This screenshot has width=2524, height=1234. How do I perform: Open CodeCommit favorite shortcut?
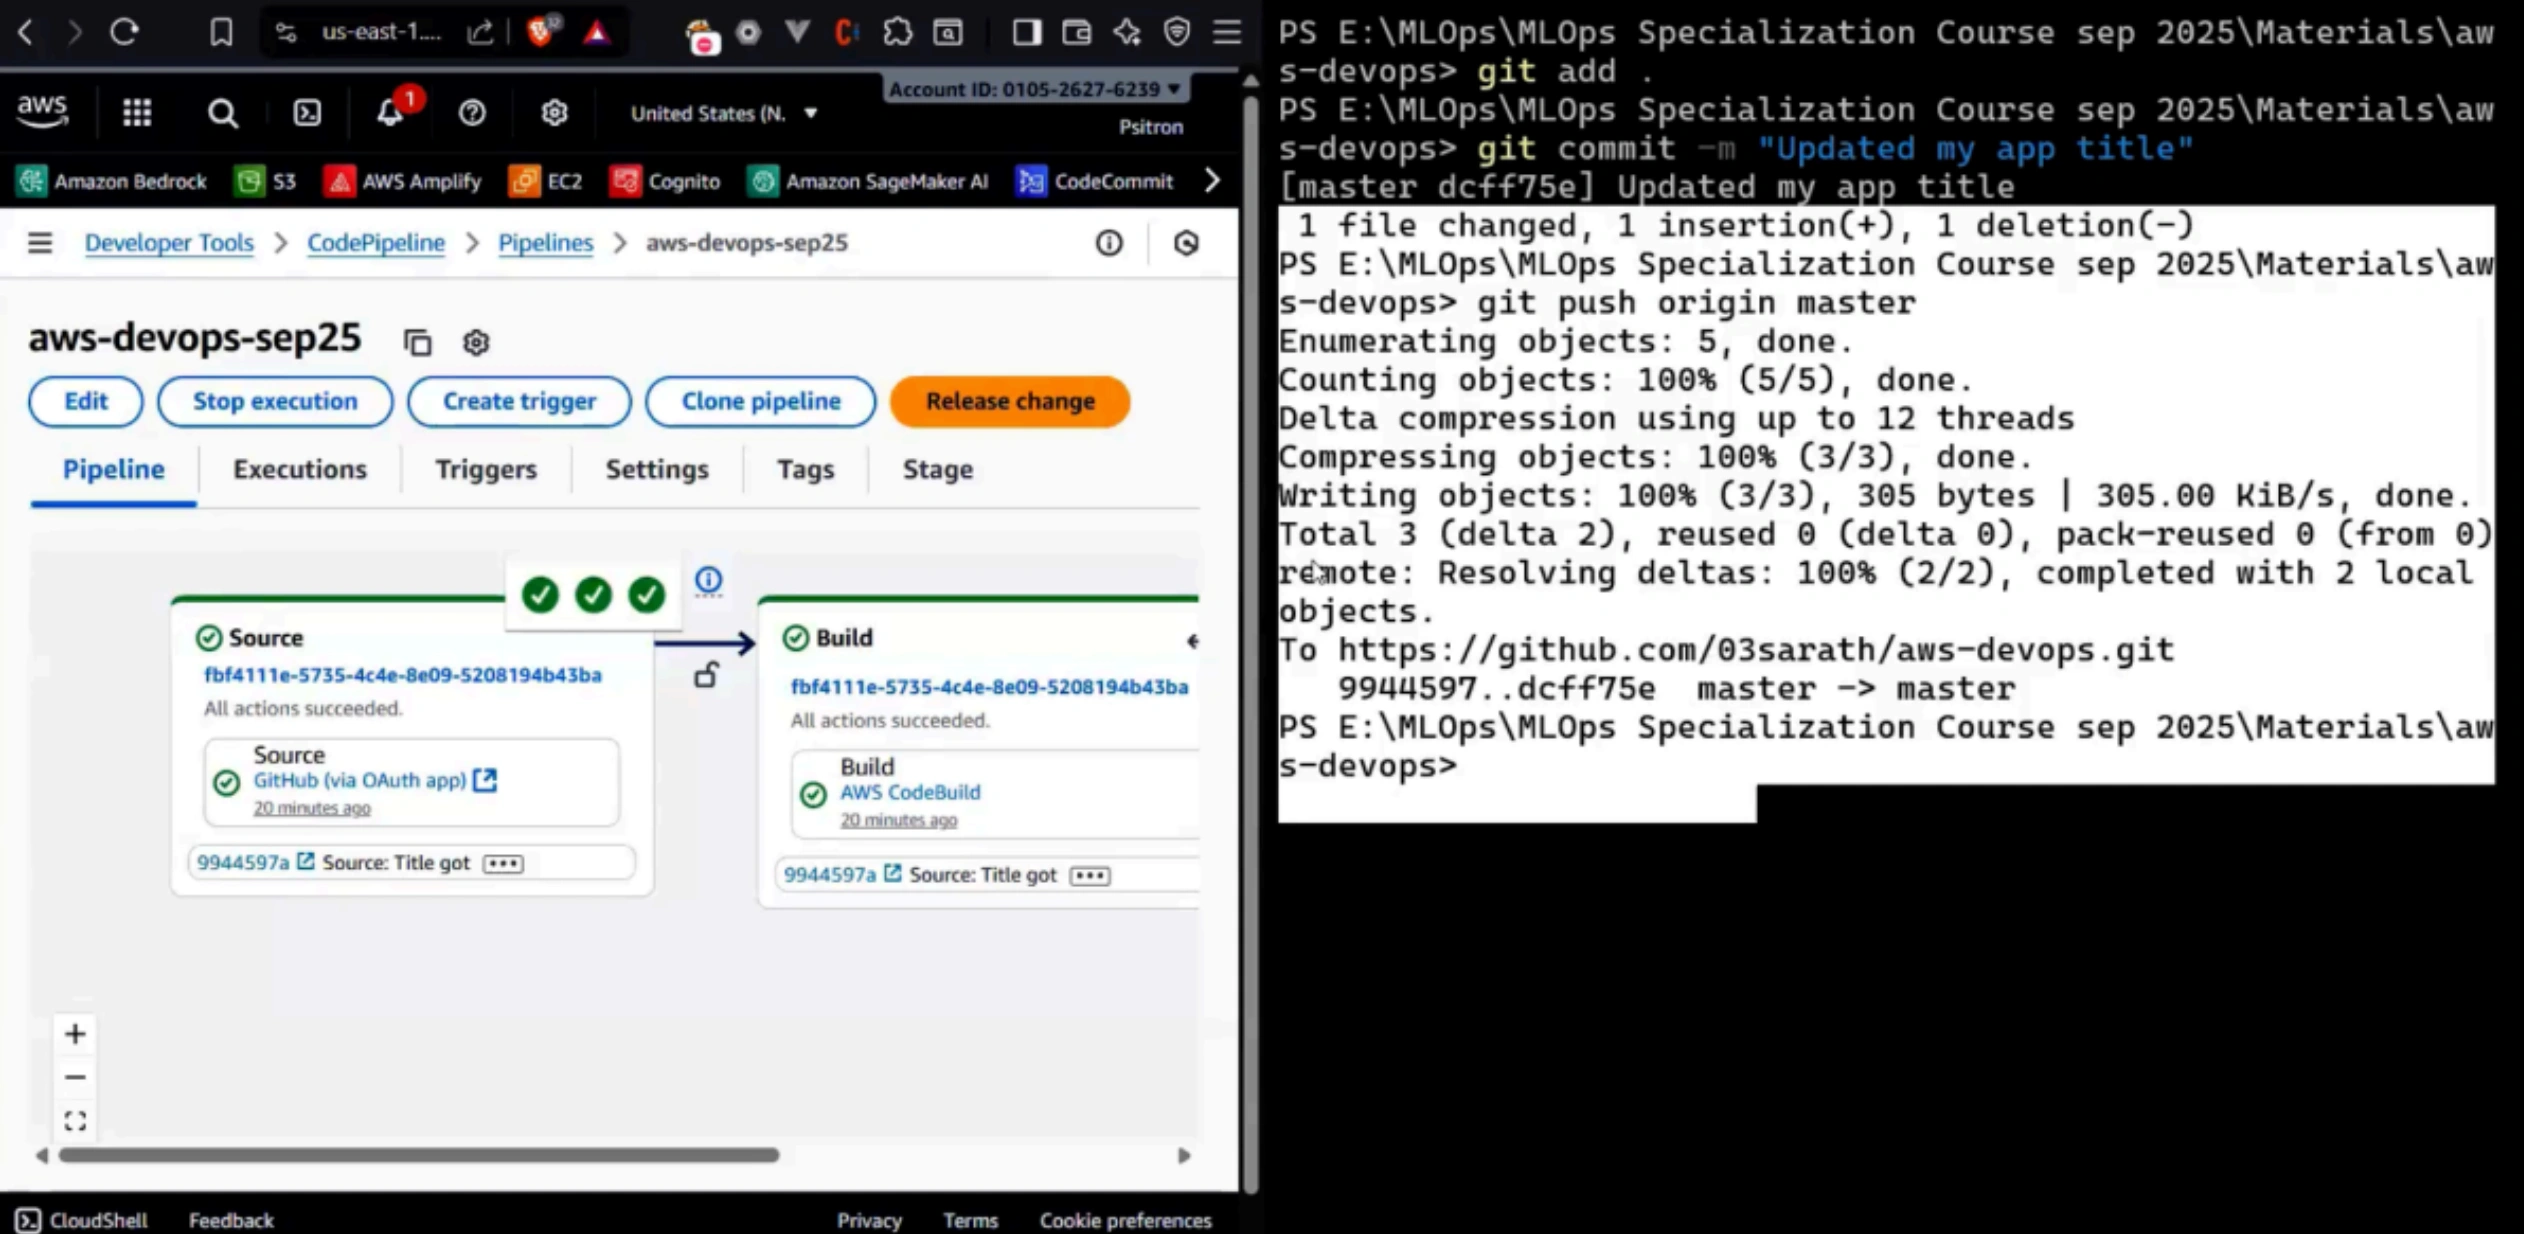click(x=1095, y=181)
